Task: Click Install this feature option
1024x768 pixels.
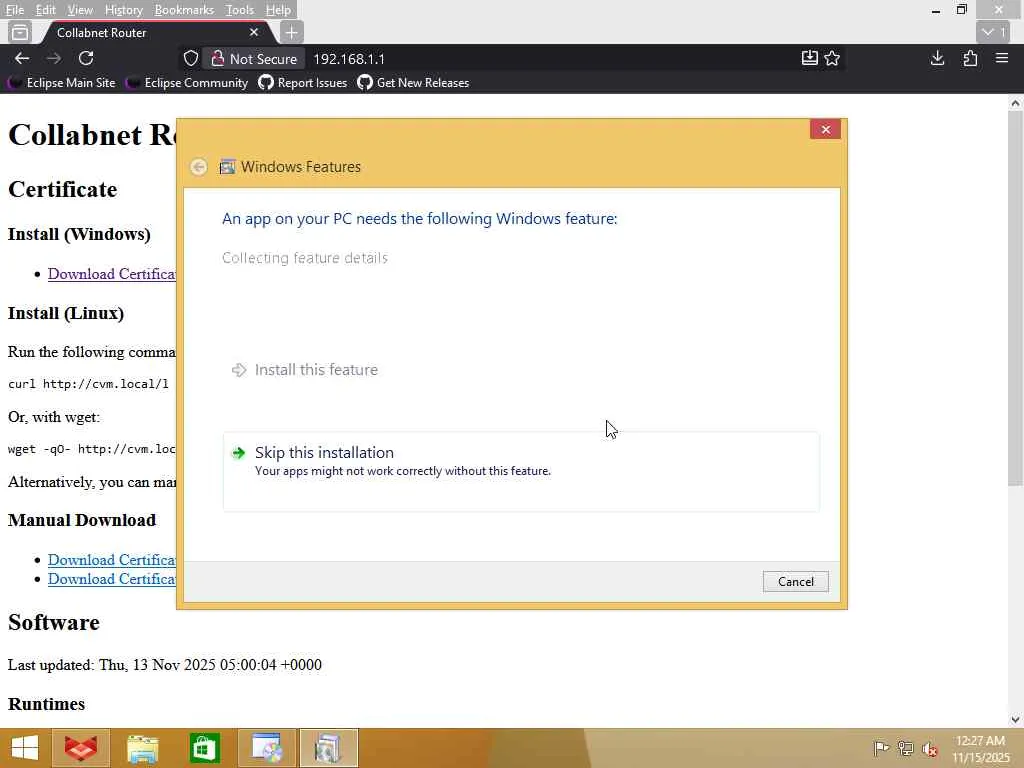Action: tap(305, 370)
